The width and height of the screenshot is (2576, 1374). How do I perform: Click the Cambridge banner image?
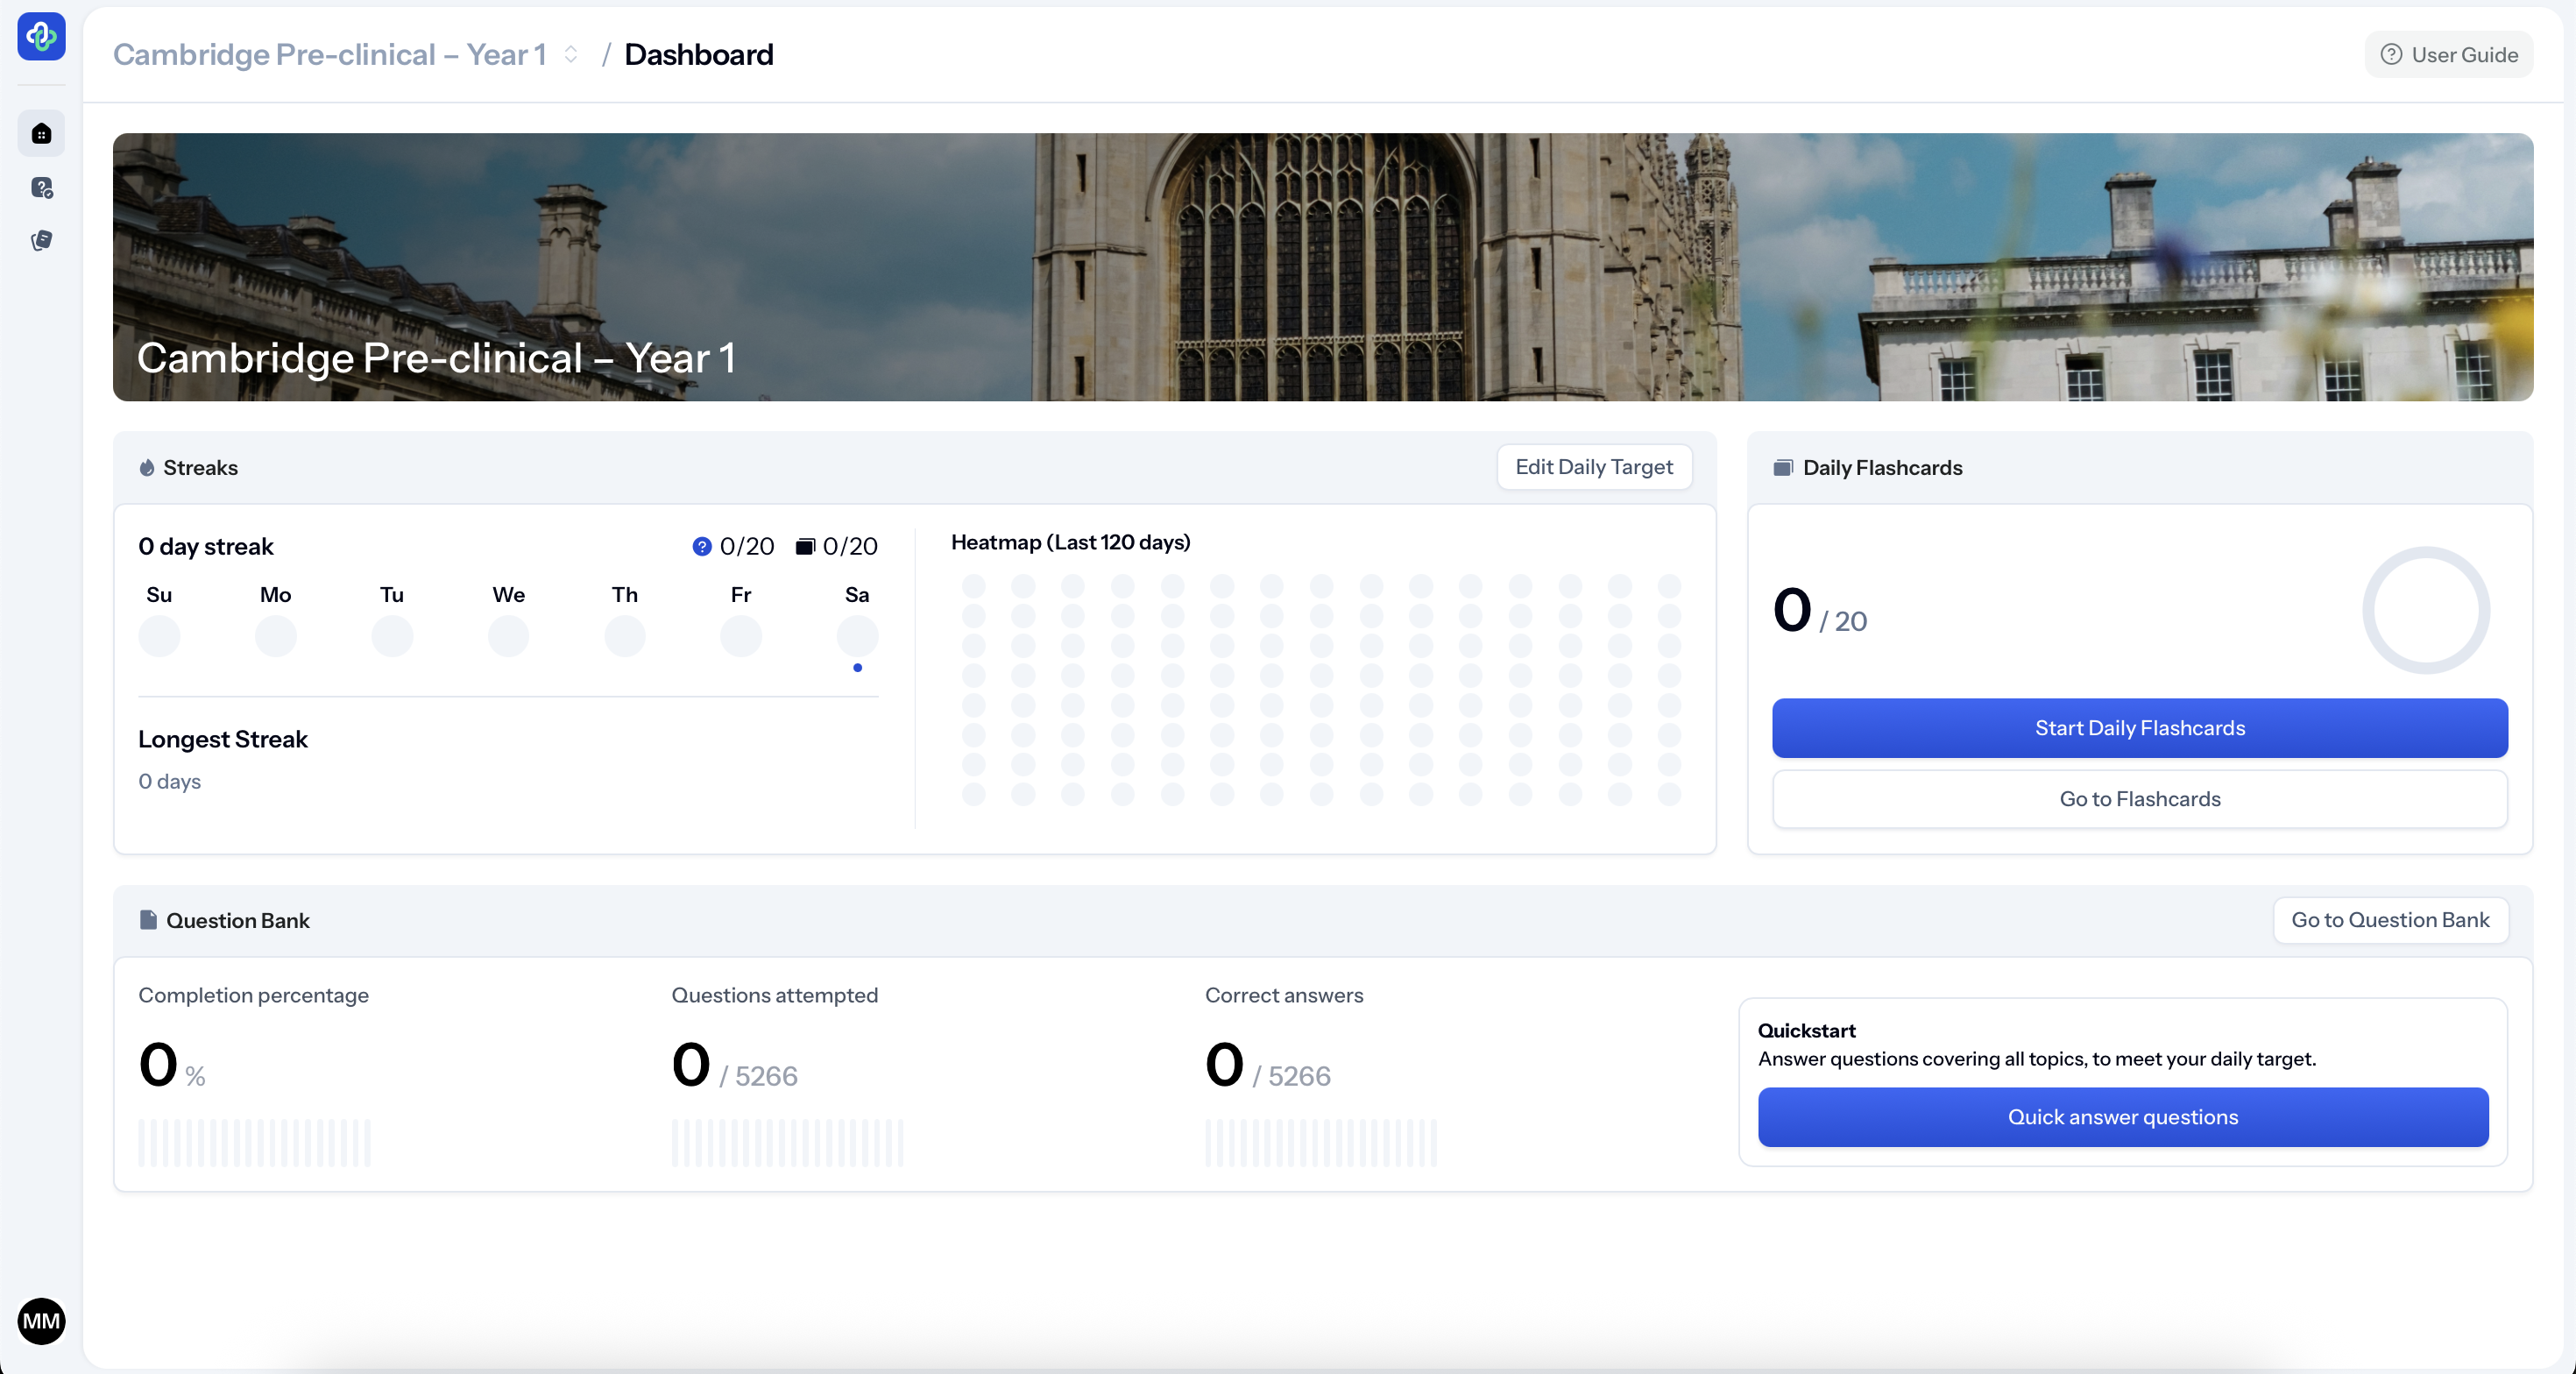click(x=1322, y=267)
